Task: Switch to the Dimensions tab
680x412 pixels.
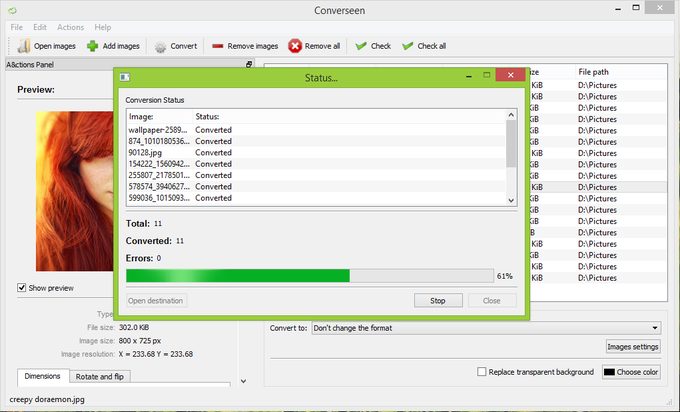Action: tap(42, 376)
